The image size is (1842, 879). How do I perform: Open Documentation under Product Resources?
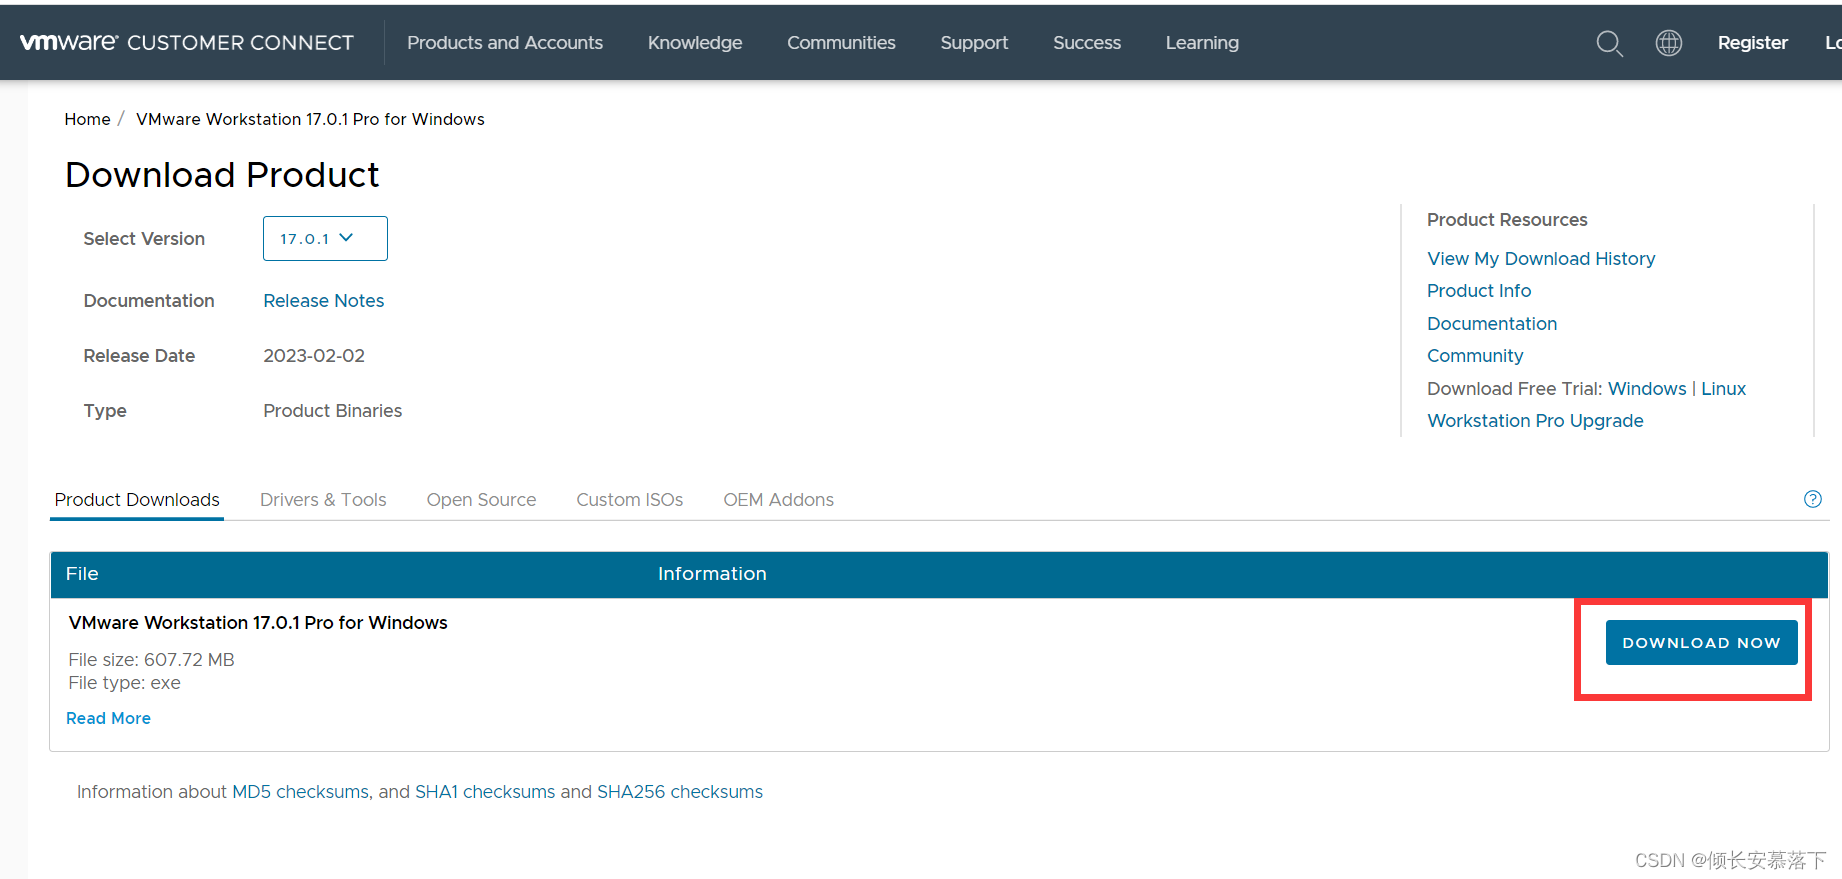pyautogui.click(x=1492, y=324)
